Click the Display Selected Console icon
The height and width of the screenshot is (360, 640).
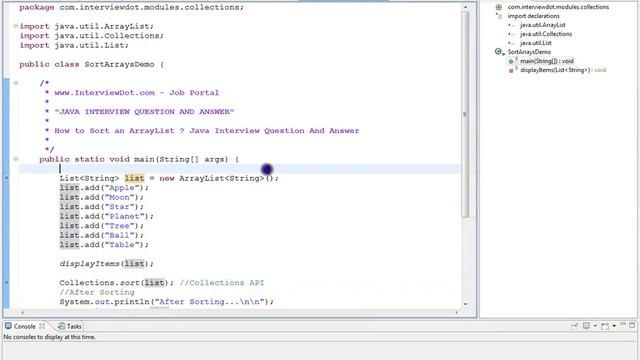pos(586,325)
